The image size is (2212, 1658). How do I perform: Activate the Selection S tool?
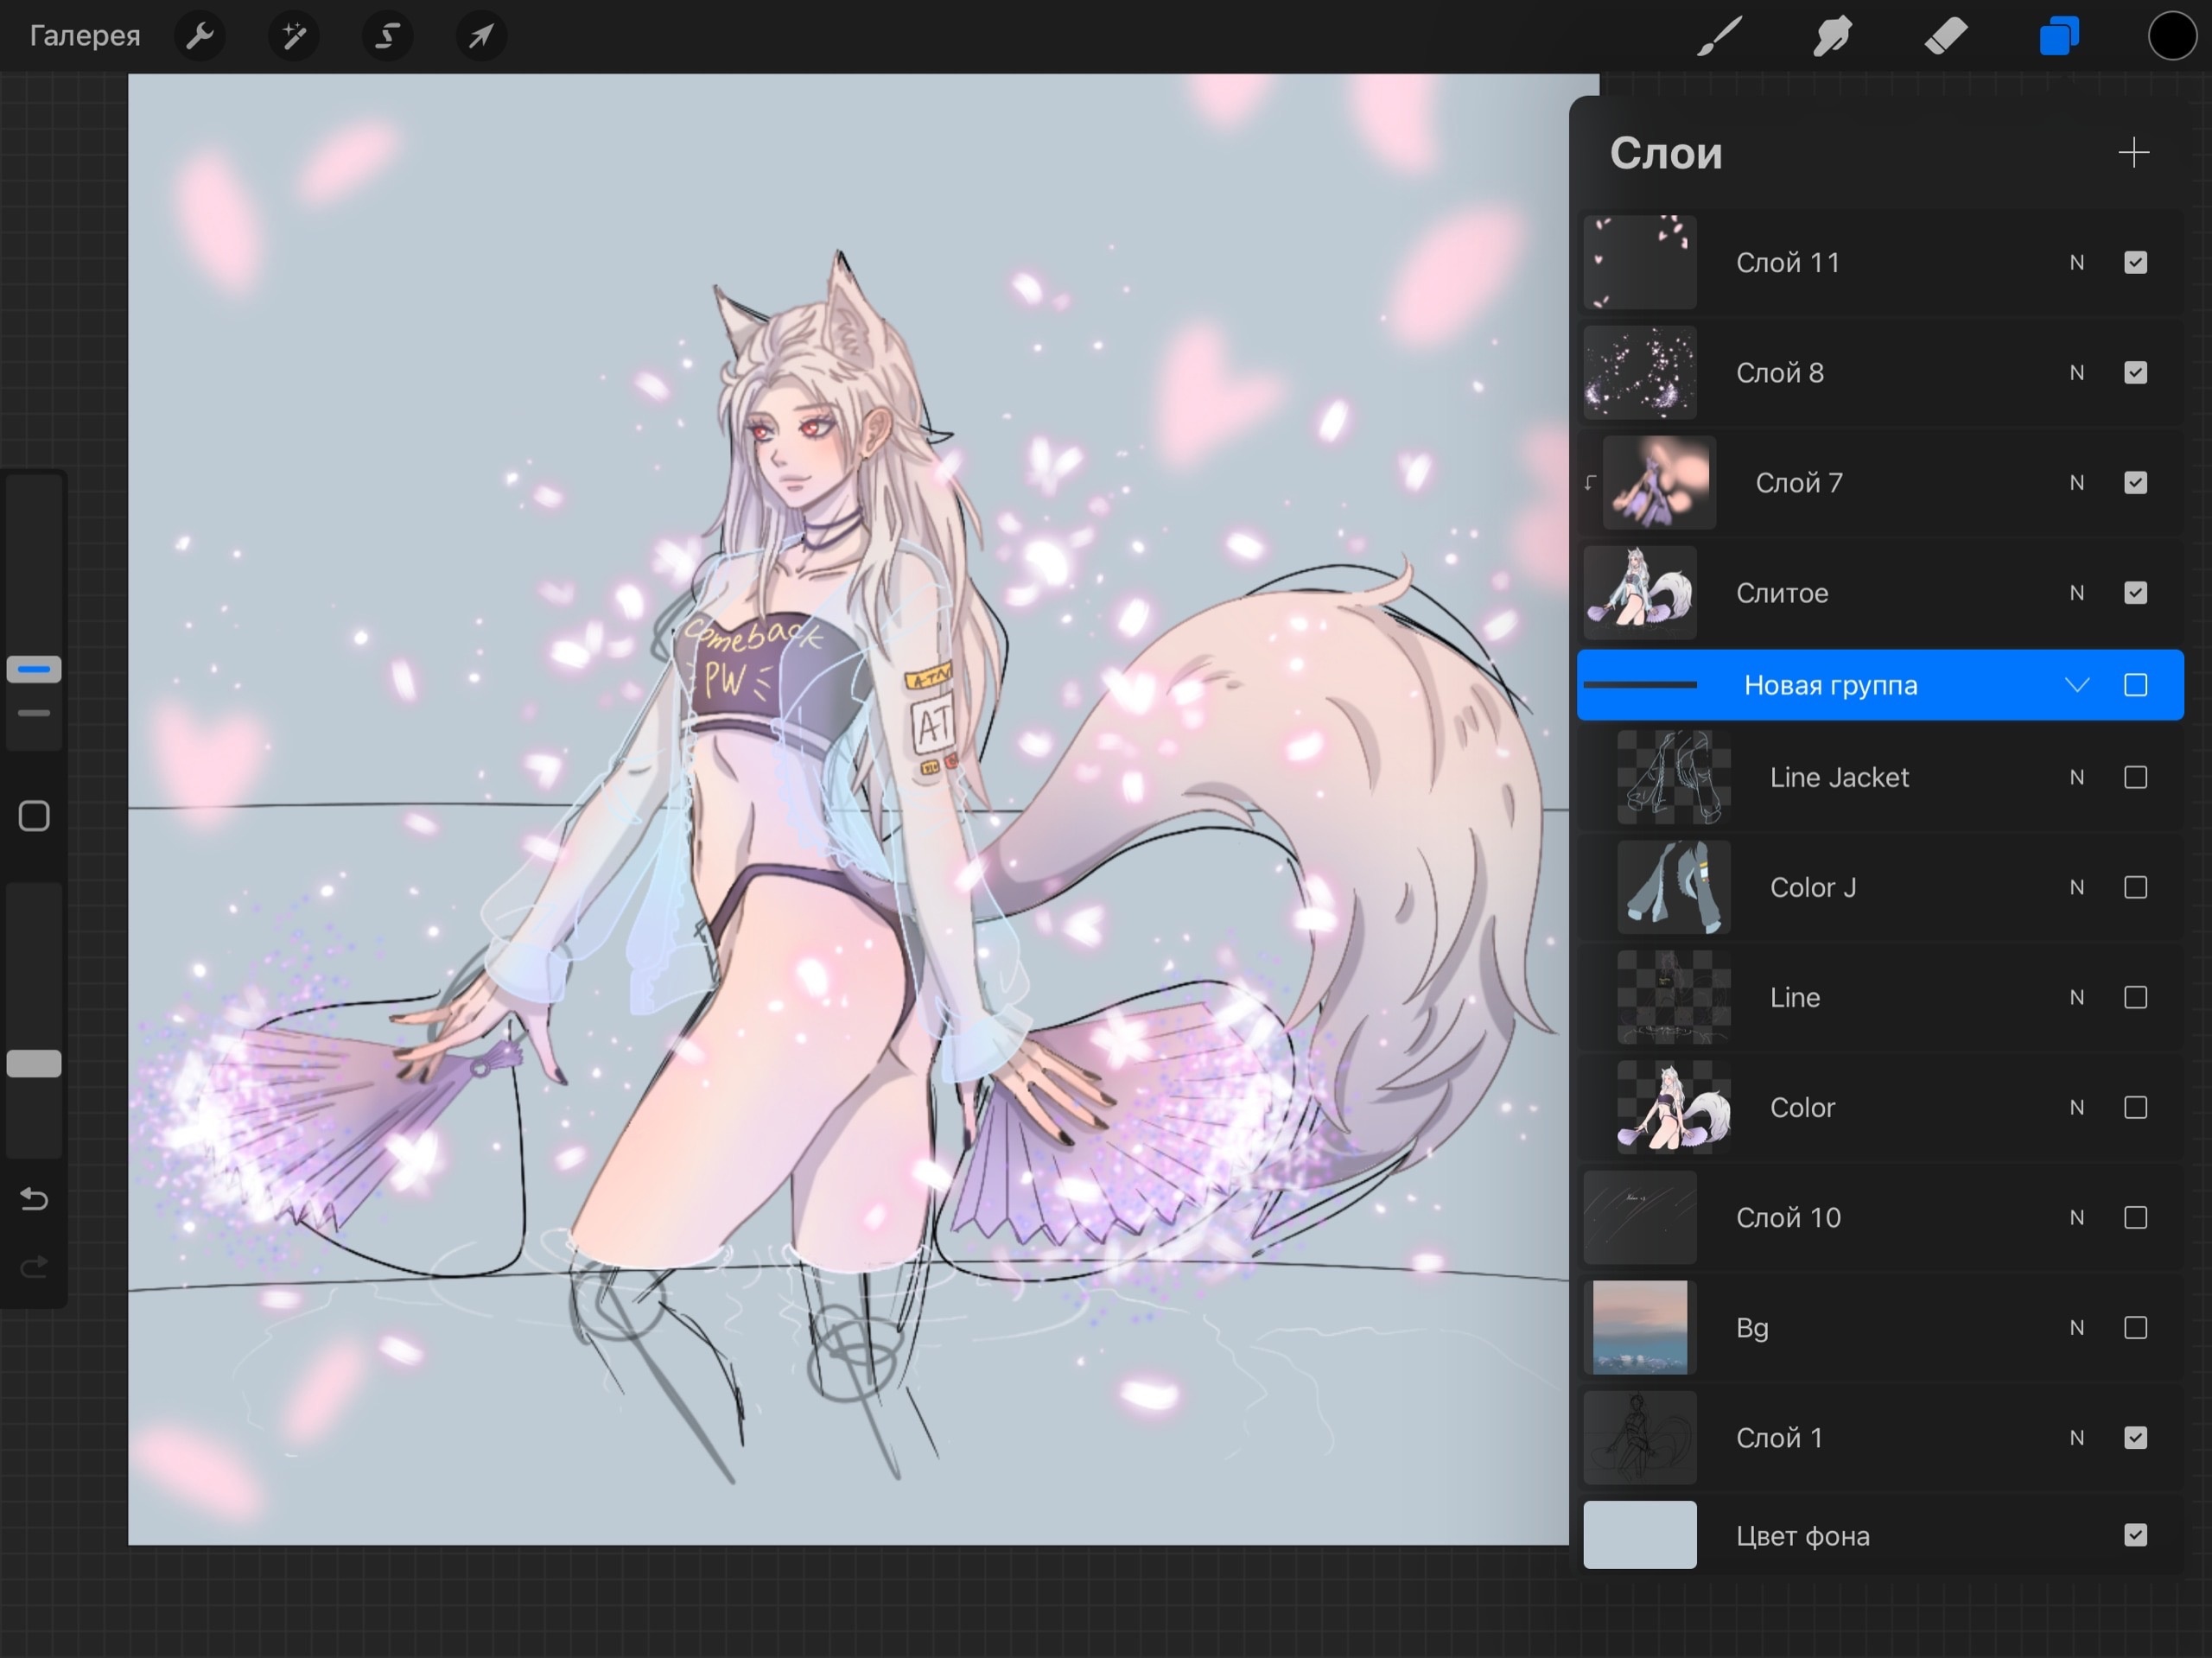click(387, 37)
